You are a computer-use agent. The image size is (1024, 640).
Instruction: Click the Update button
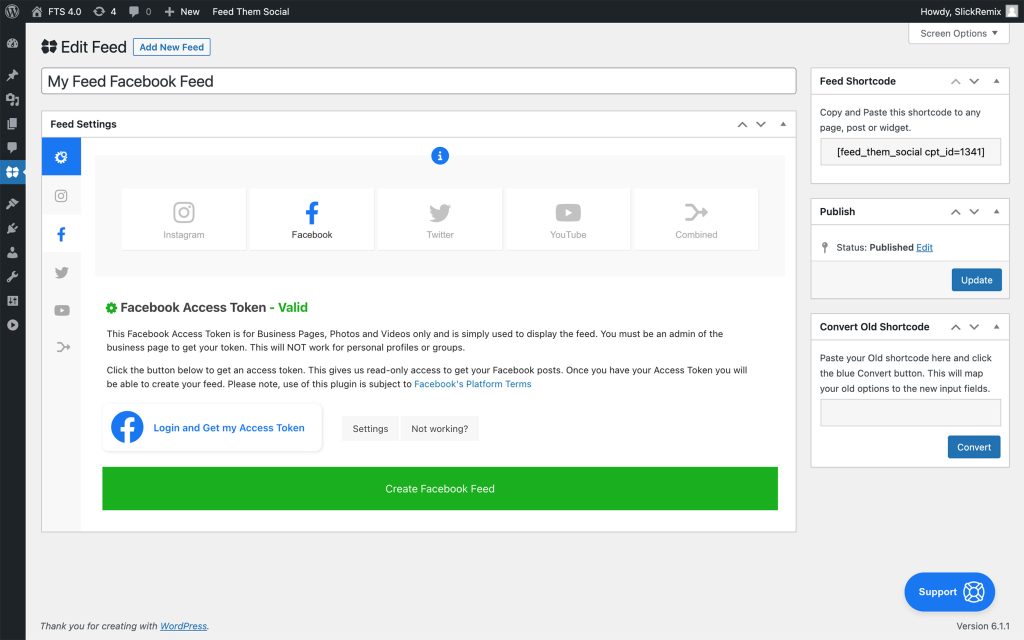(976, 280)
